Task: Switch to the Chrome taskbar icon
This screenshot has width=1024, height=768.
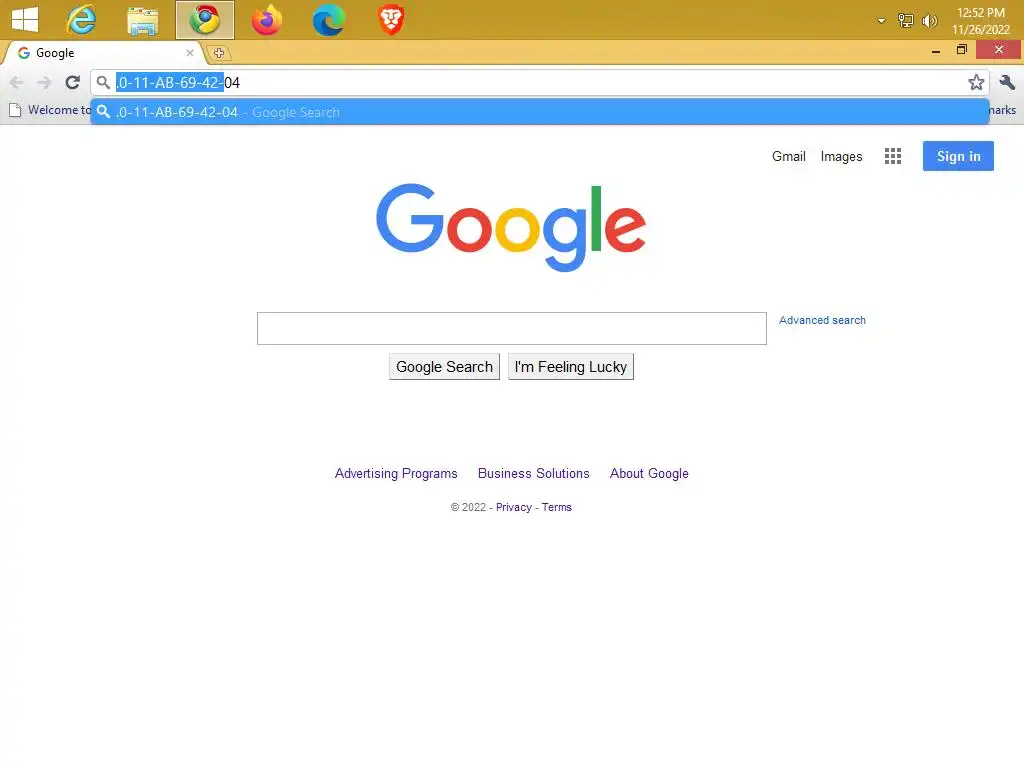Action: point(205,19)
